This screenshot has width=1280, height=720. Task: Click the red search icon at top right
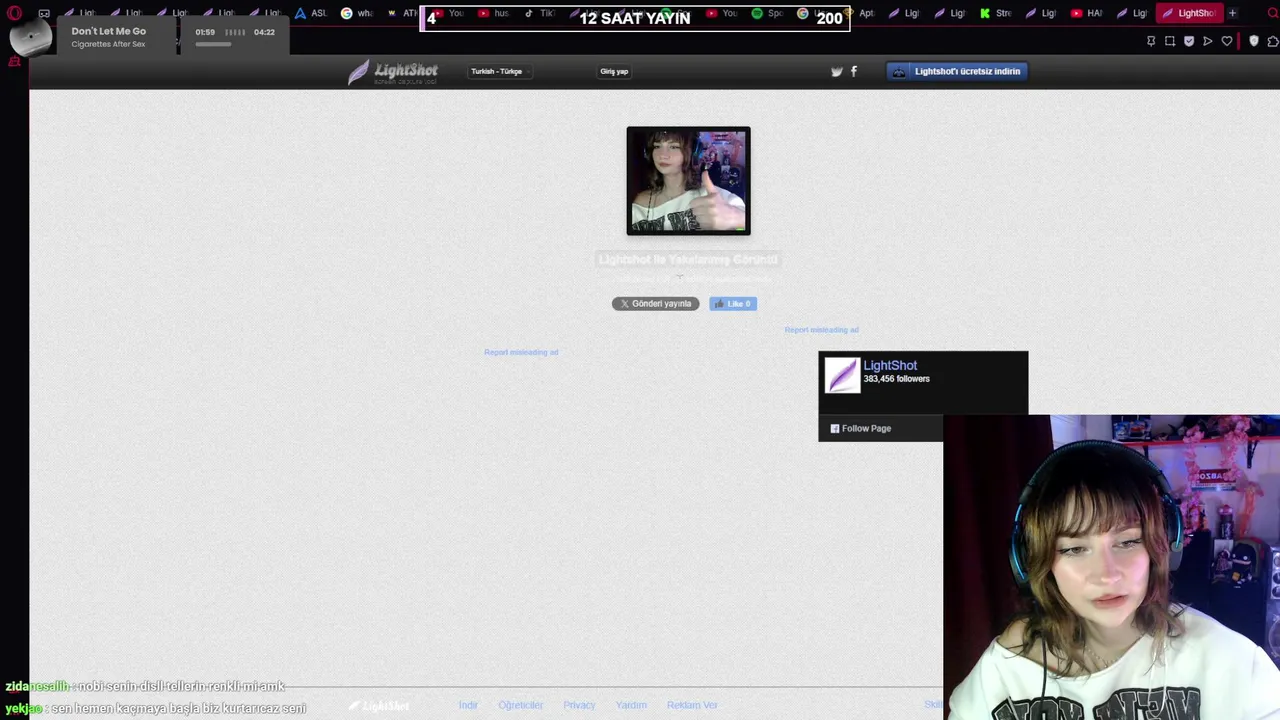tap(1272, 13)
